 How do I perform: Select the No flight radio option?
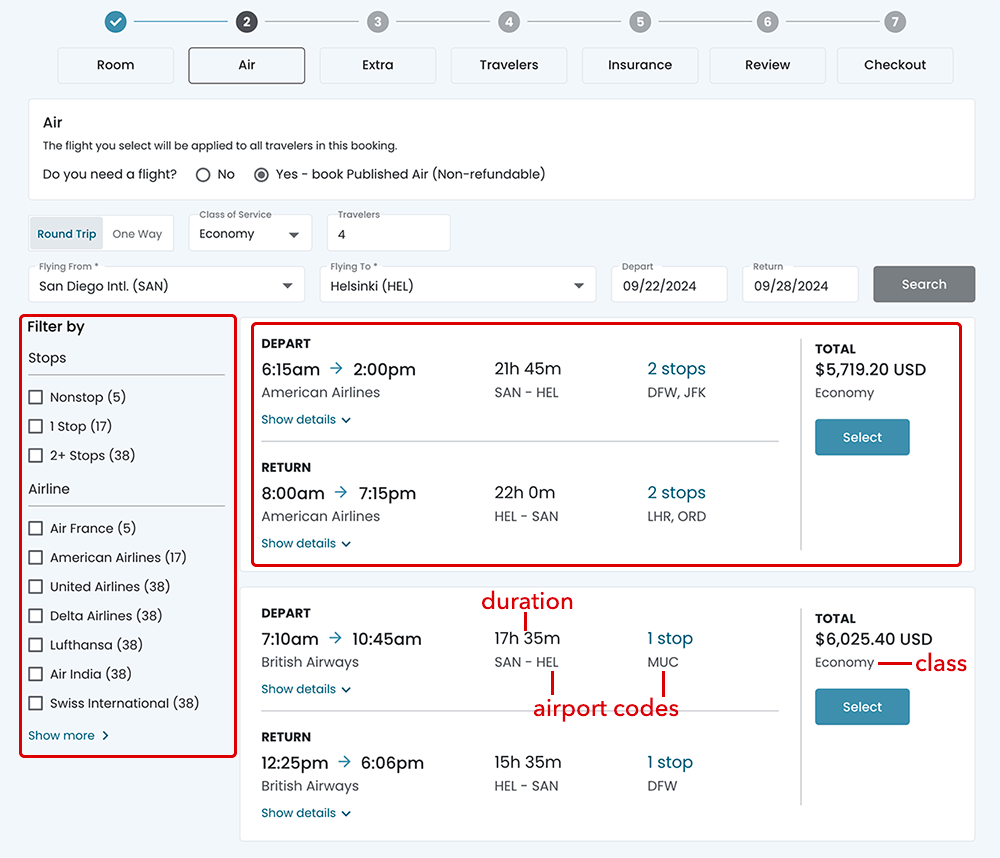click(x=203, y=175)
